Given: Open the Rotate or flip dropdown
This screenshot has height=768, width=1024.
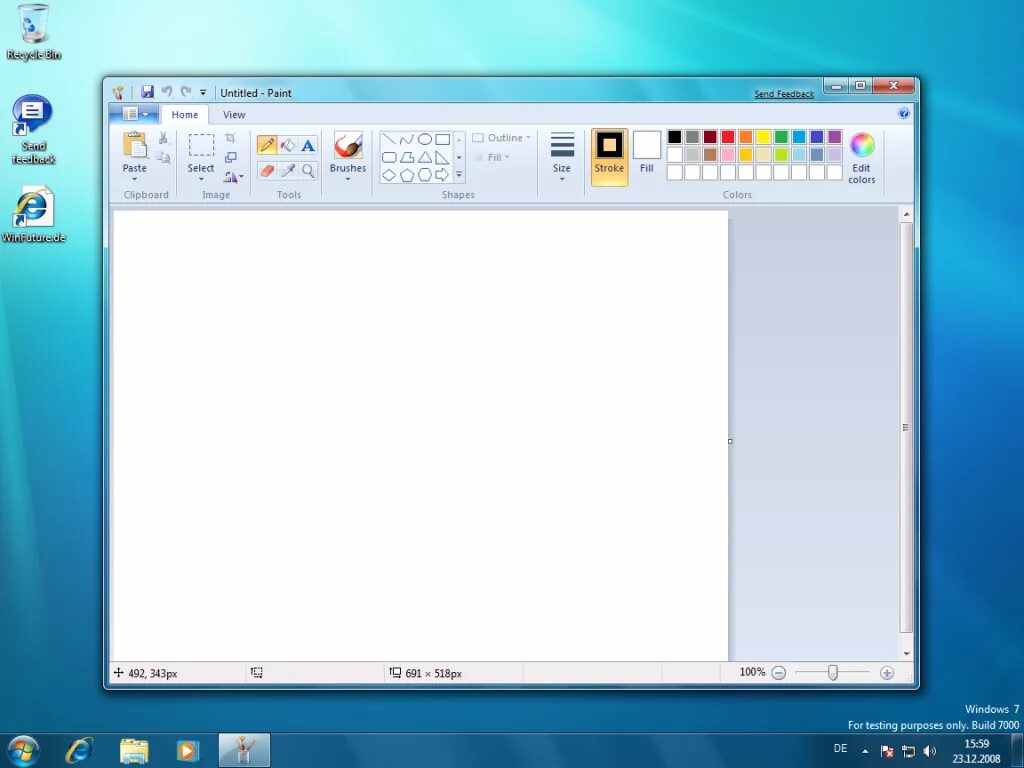Looking at the screenshot, I should tap(233, 176).
